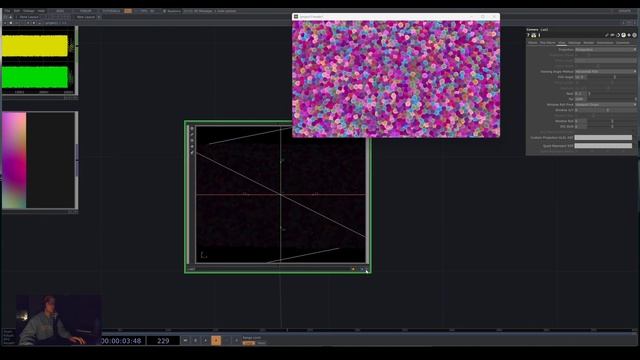The image size is (640, 360).
Task: Open the Dialogs menu
Action: (x=29, y=11)
